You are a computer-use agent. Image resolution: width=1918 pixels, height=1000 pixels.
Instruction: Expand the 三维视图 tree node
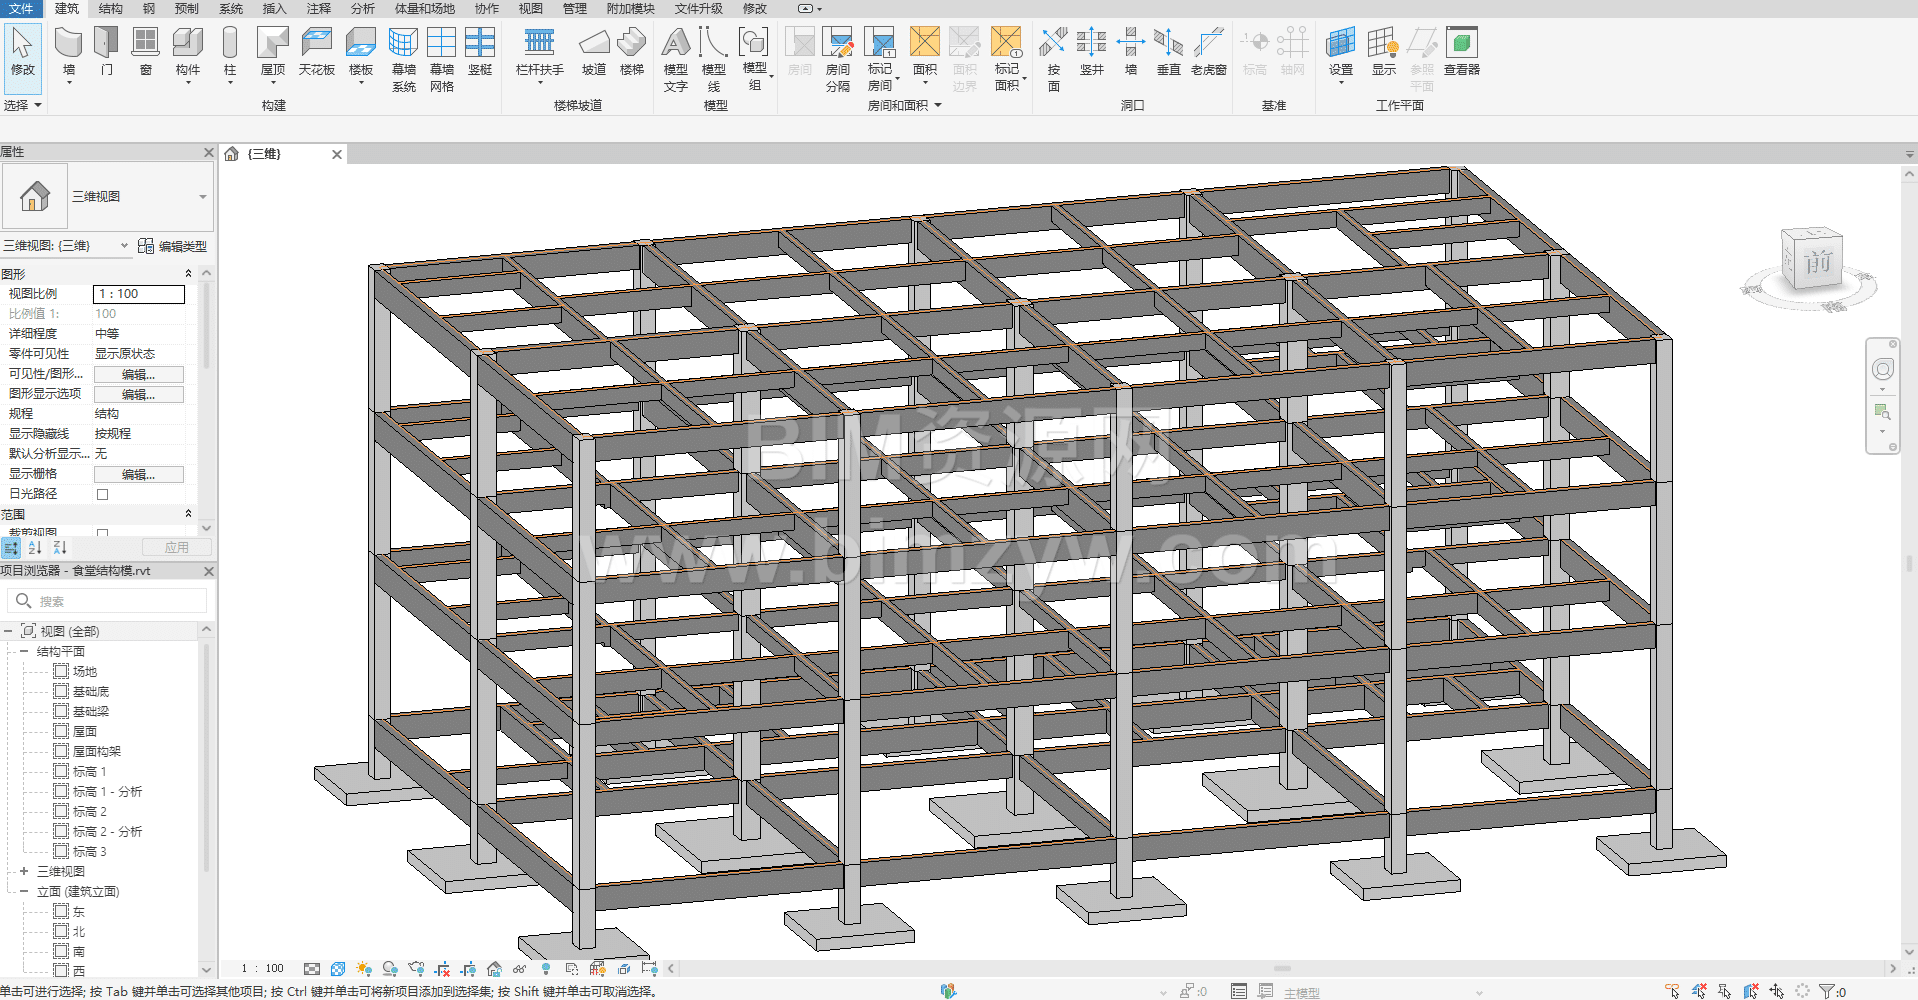(x=24, y=871)
